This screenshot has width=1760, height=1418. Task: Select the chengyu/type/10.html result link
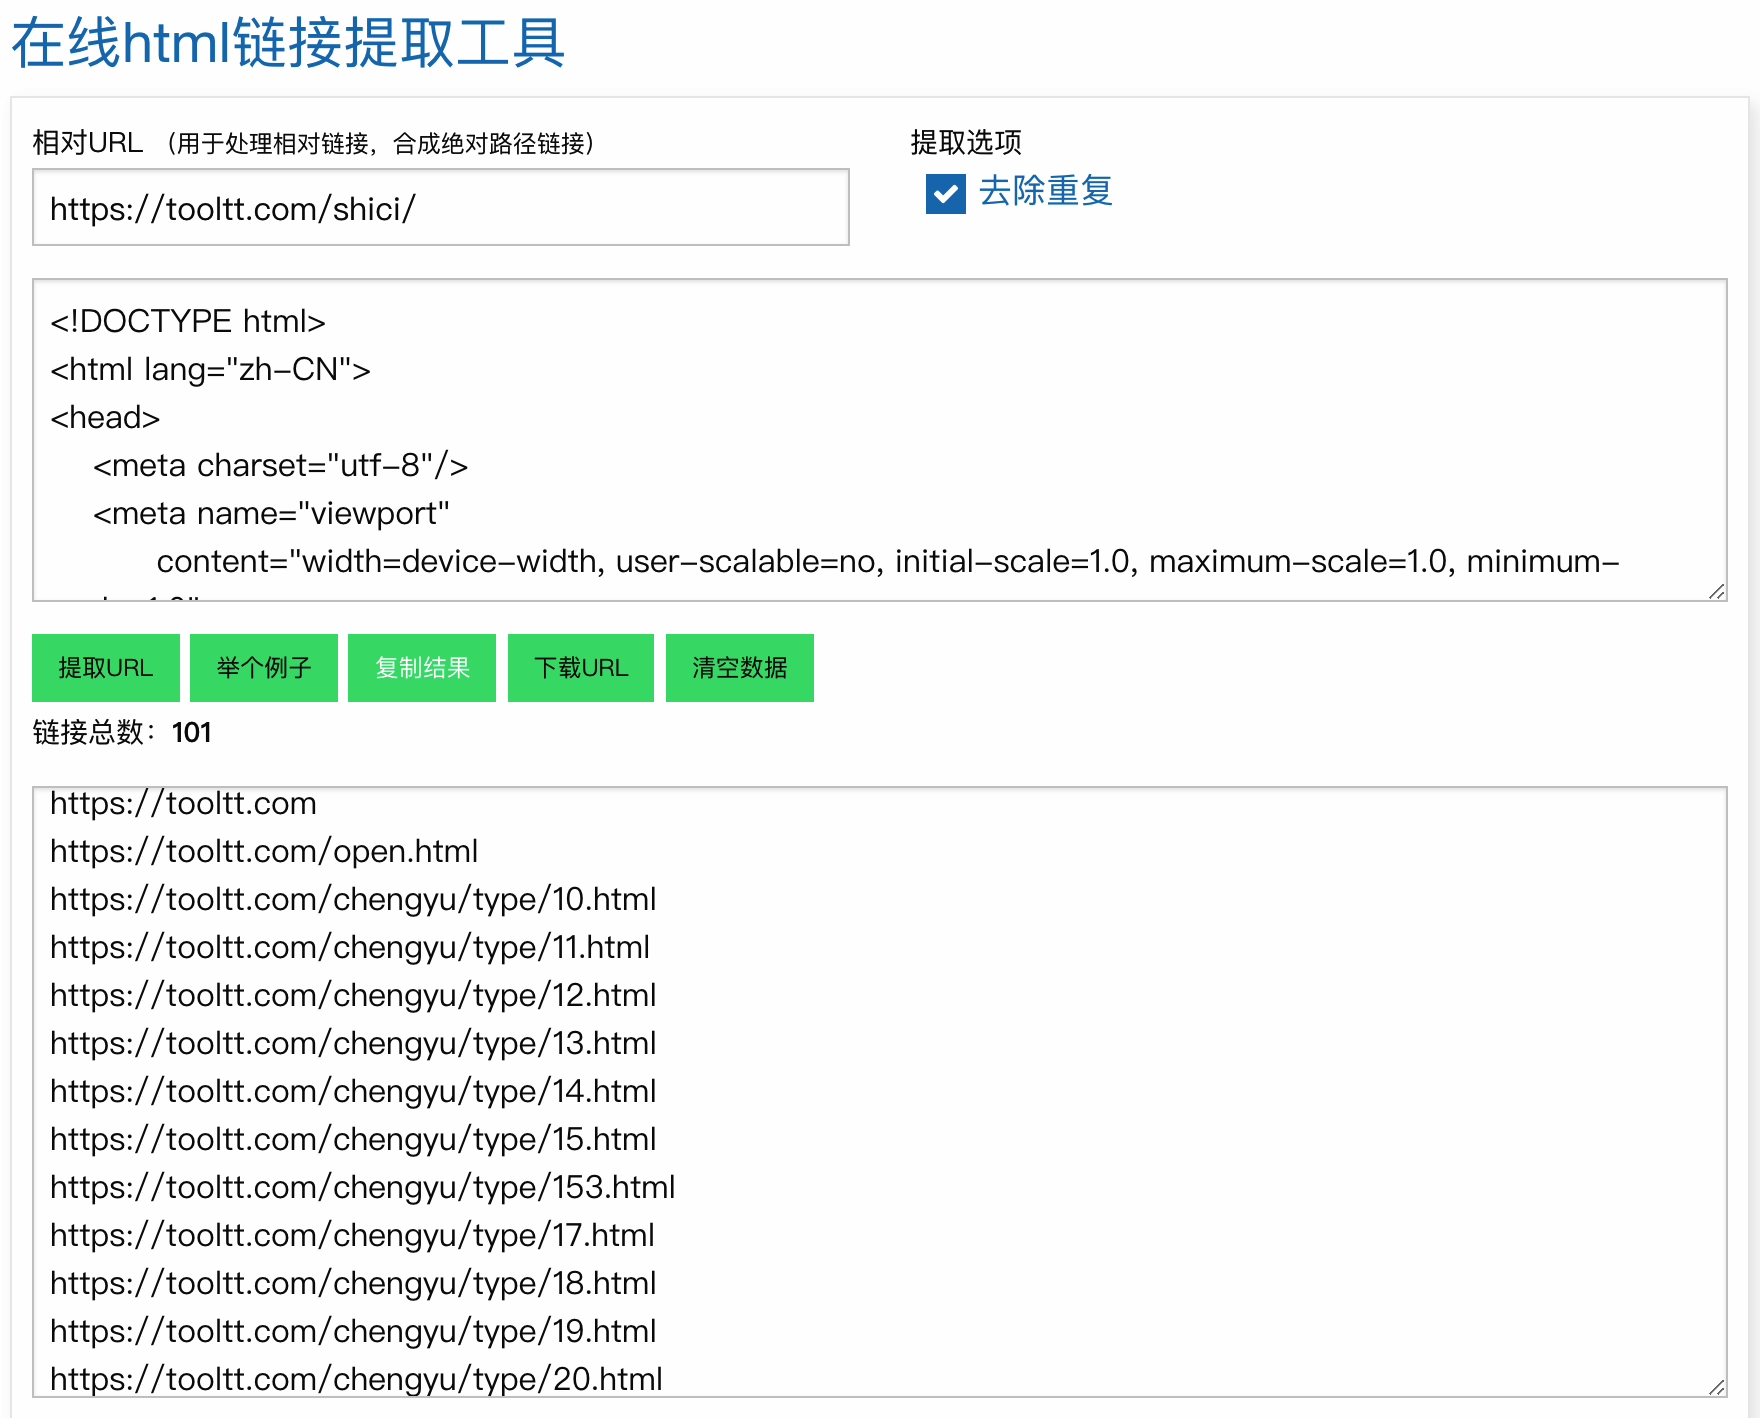(x=352, y=899)
